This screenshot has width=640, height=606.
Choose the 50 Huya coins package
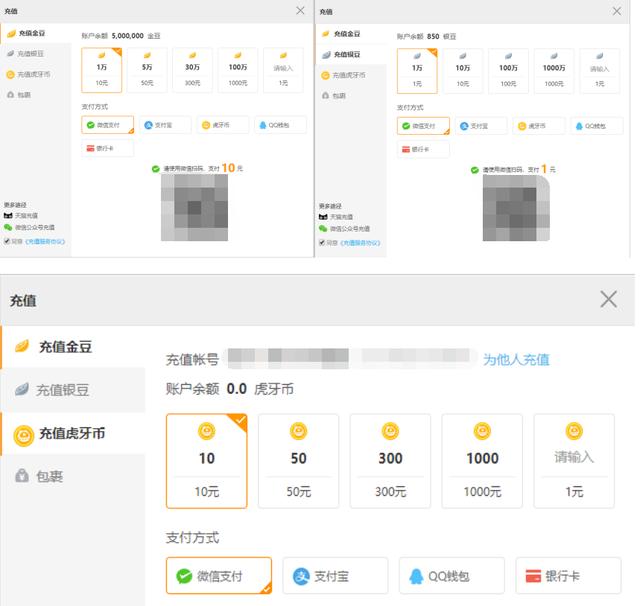tap(298, 461)
